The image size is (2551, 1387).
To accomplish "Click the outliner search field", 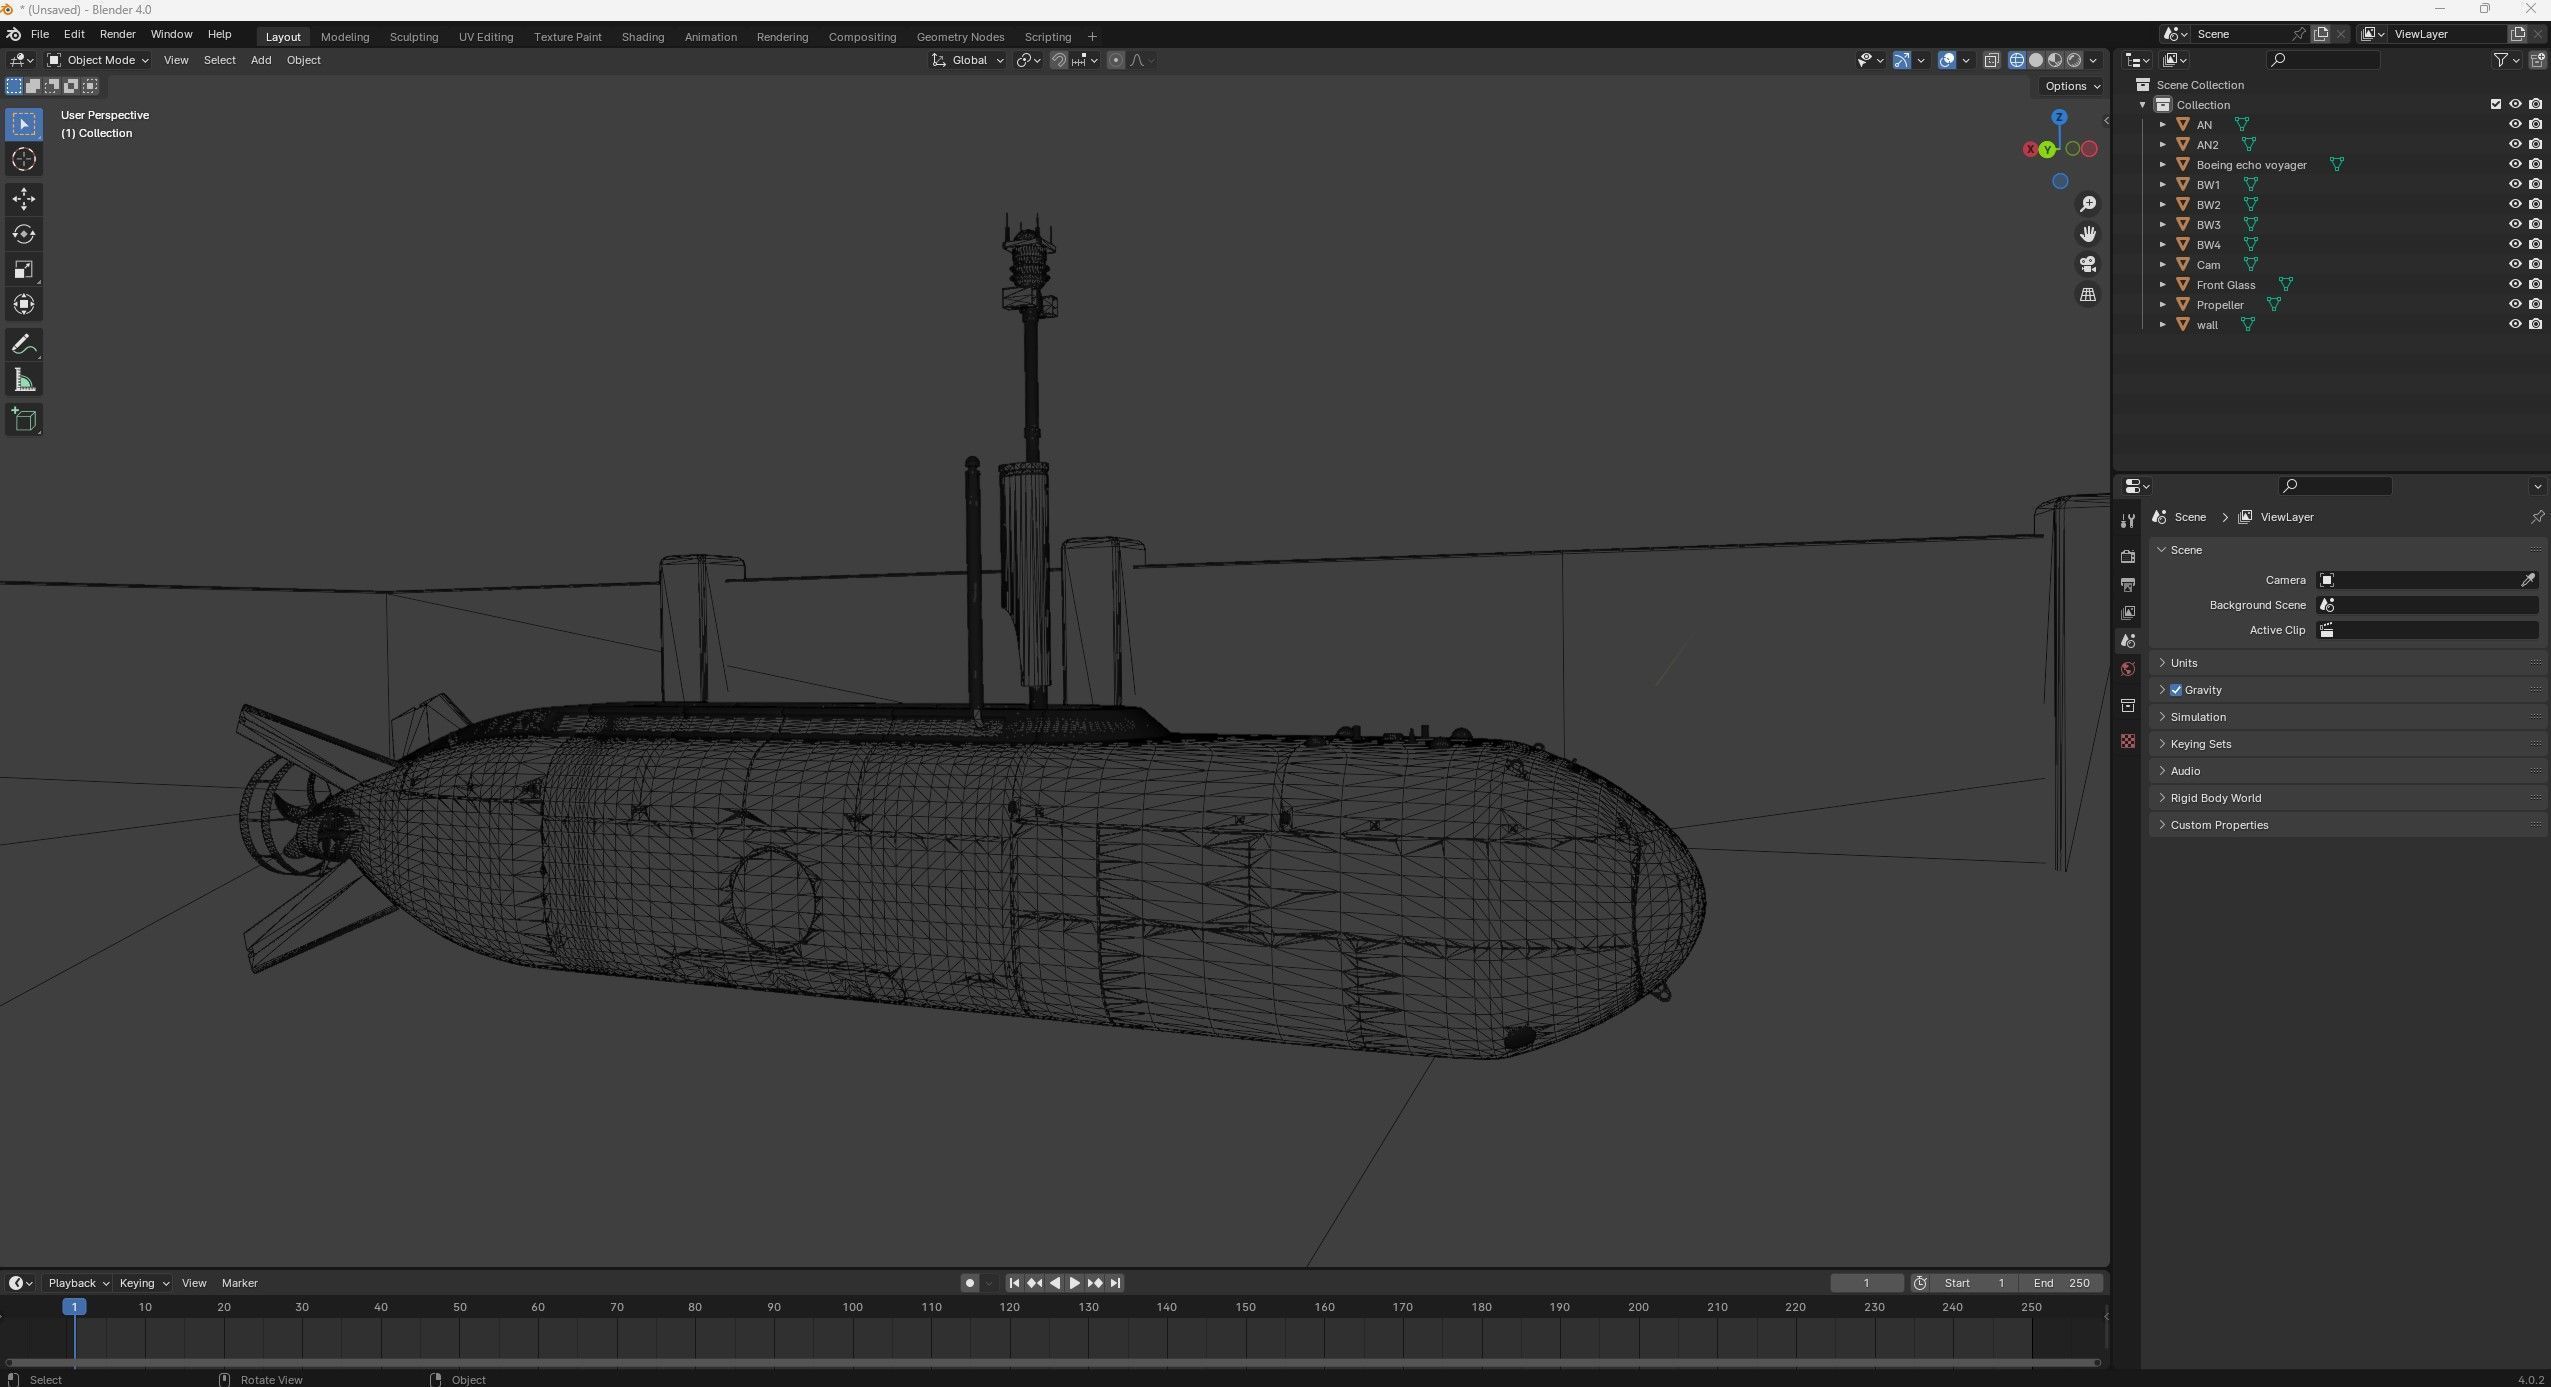I will [2323, 60].
